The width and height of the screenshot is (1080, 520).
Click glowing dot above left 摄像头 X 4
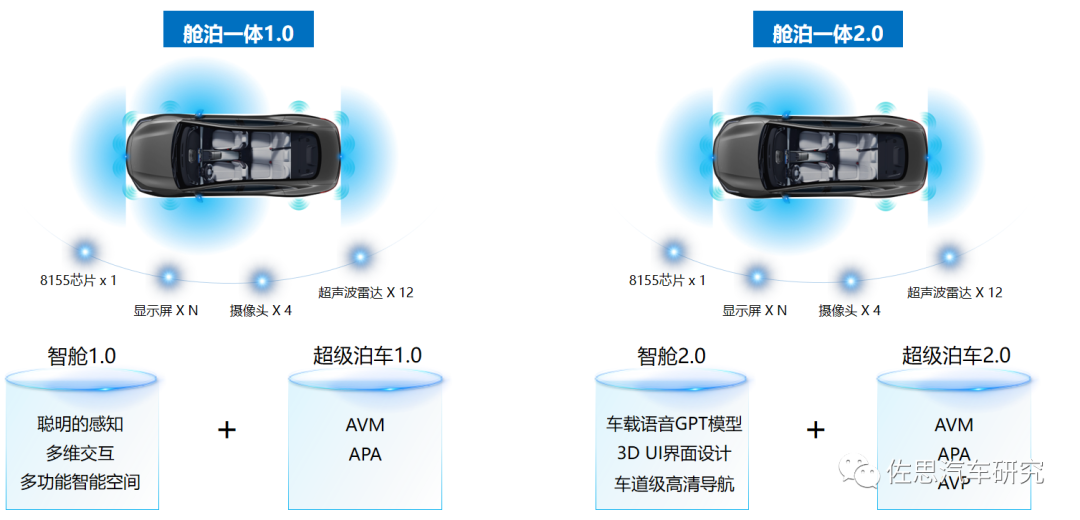point(261,280)
